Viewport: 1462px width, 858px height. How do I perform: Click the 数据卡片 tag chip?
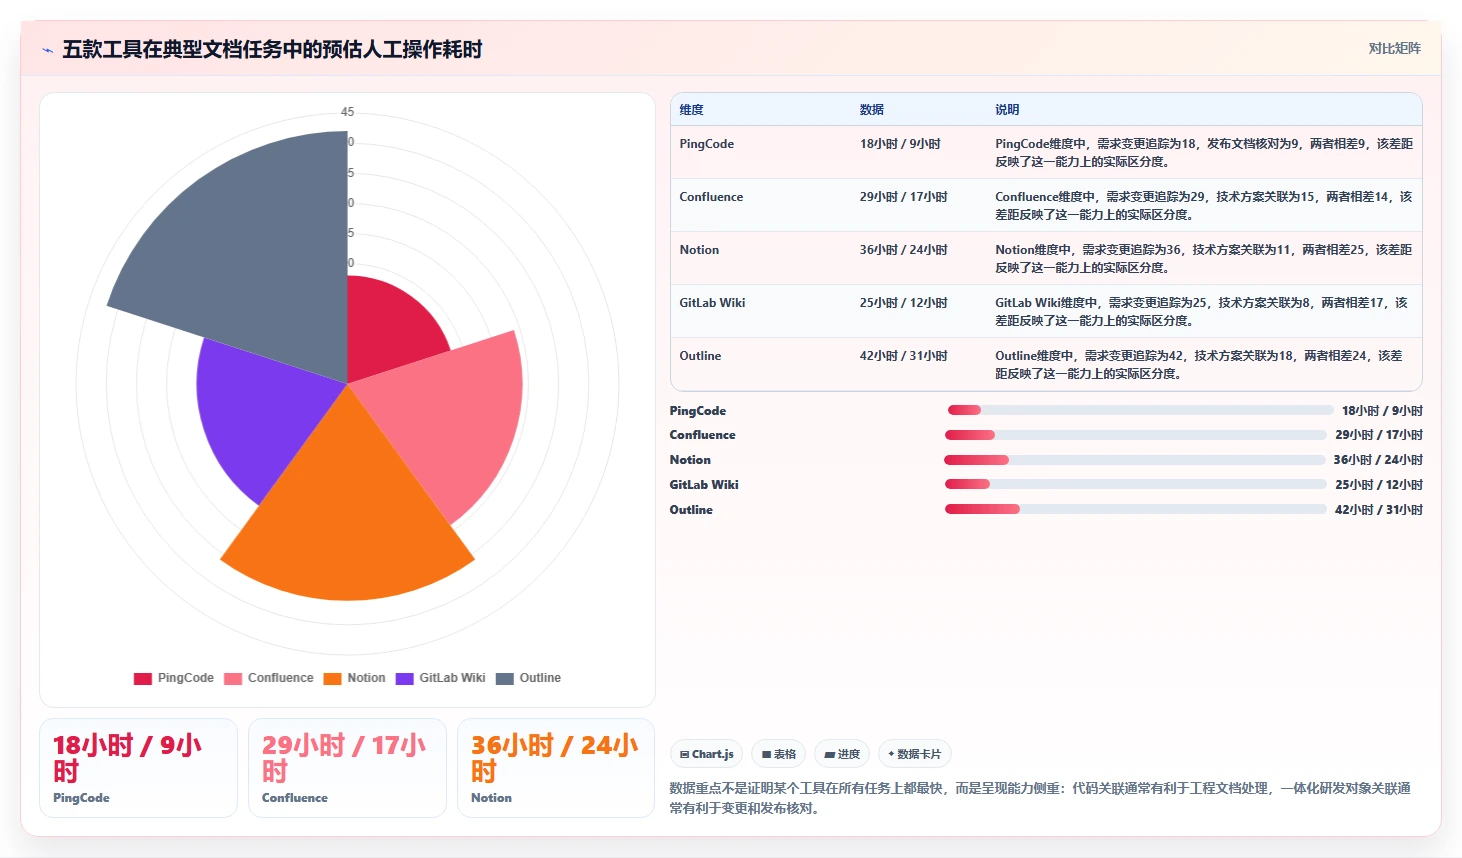[x=914, y=754]
